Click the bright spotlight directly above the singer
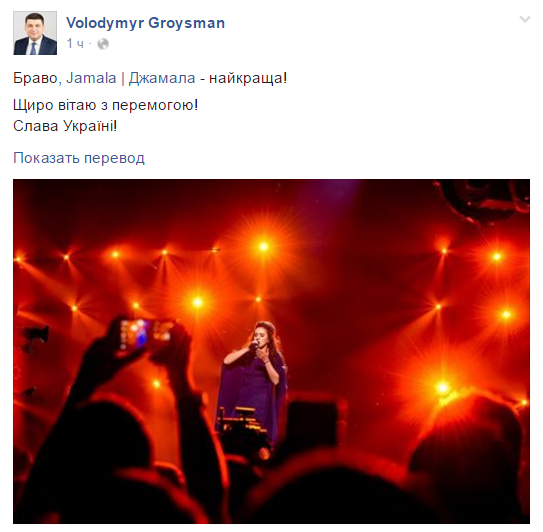 coord(264,247)
